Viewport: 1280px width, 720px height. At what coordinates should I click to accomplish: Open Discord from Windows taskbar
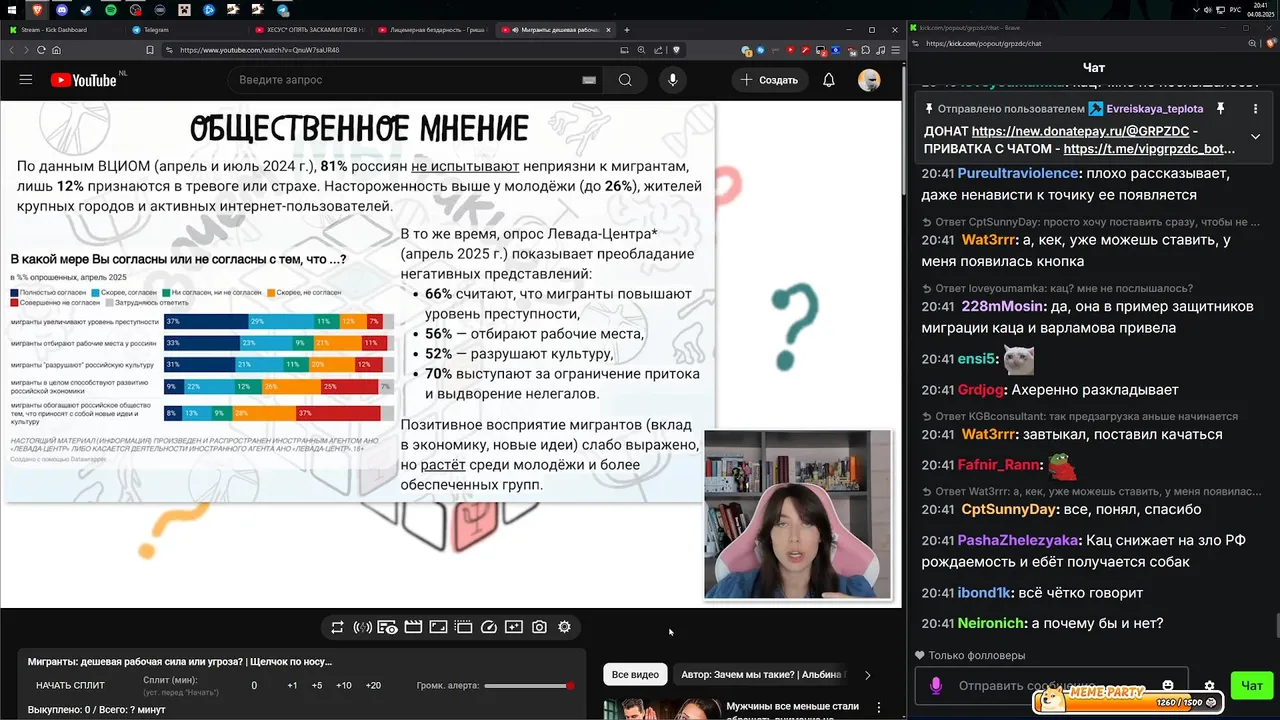[61, 10]
